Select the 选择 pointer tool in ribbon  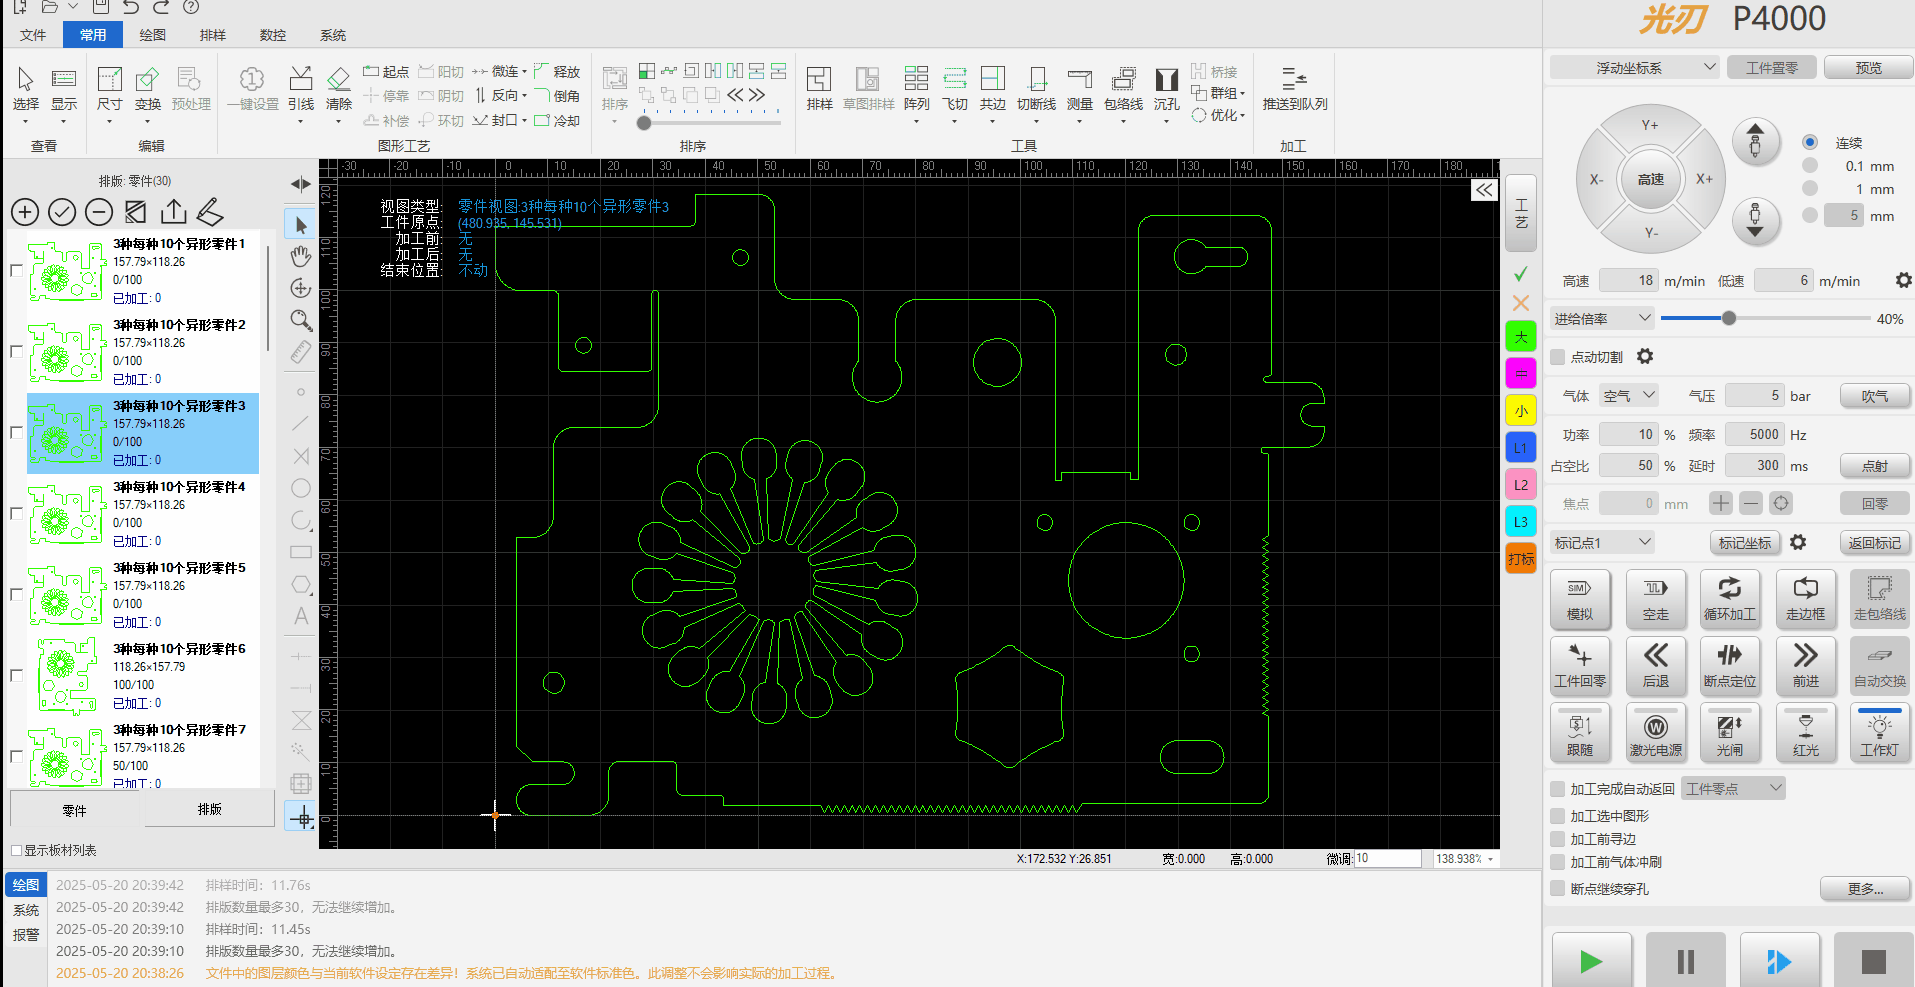[x=25, y=87]
